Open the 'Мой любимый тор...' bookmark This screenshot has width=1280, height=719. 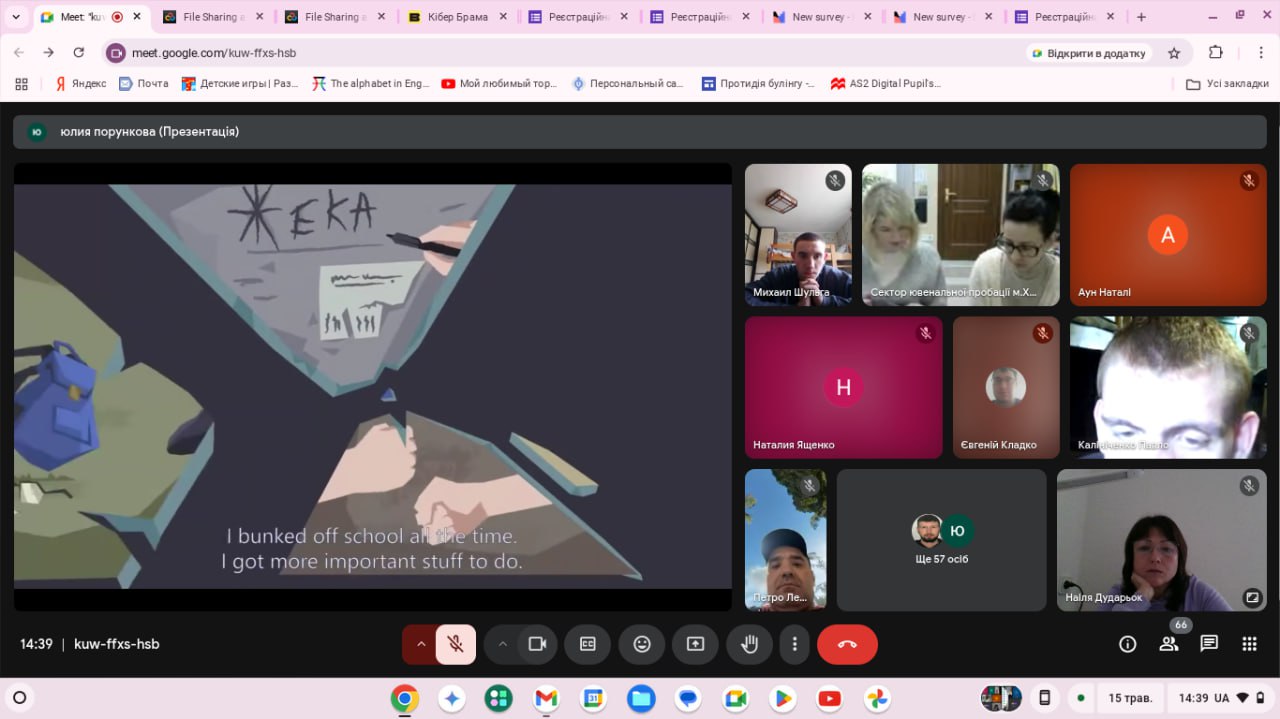coord(499,84)
